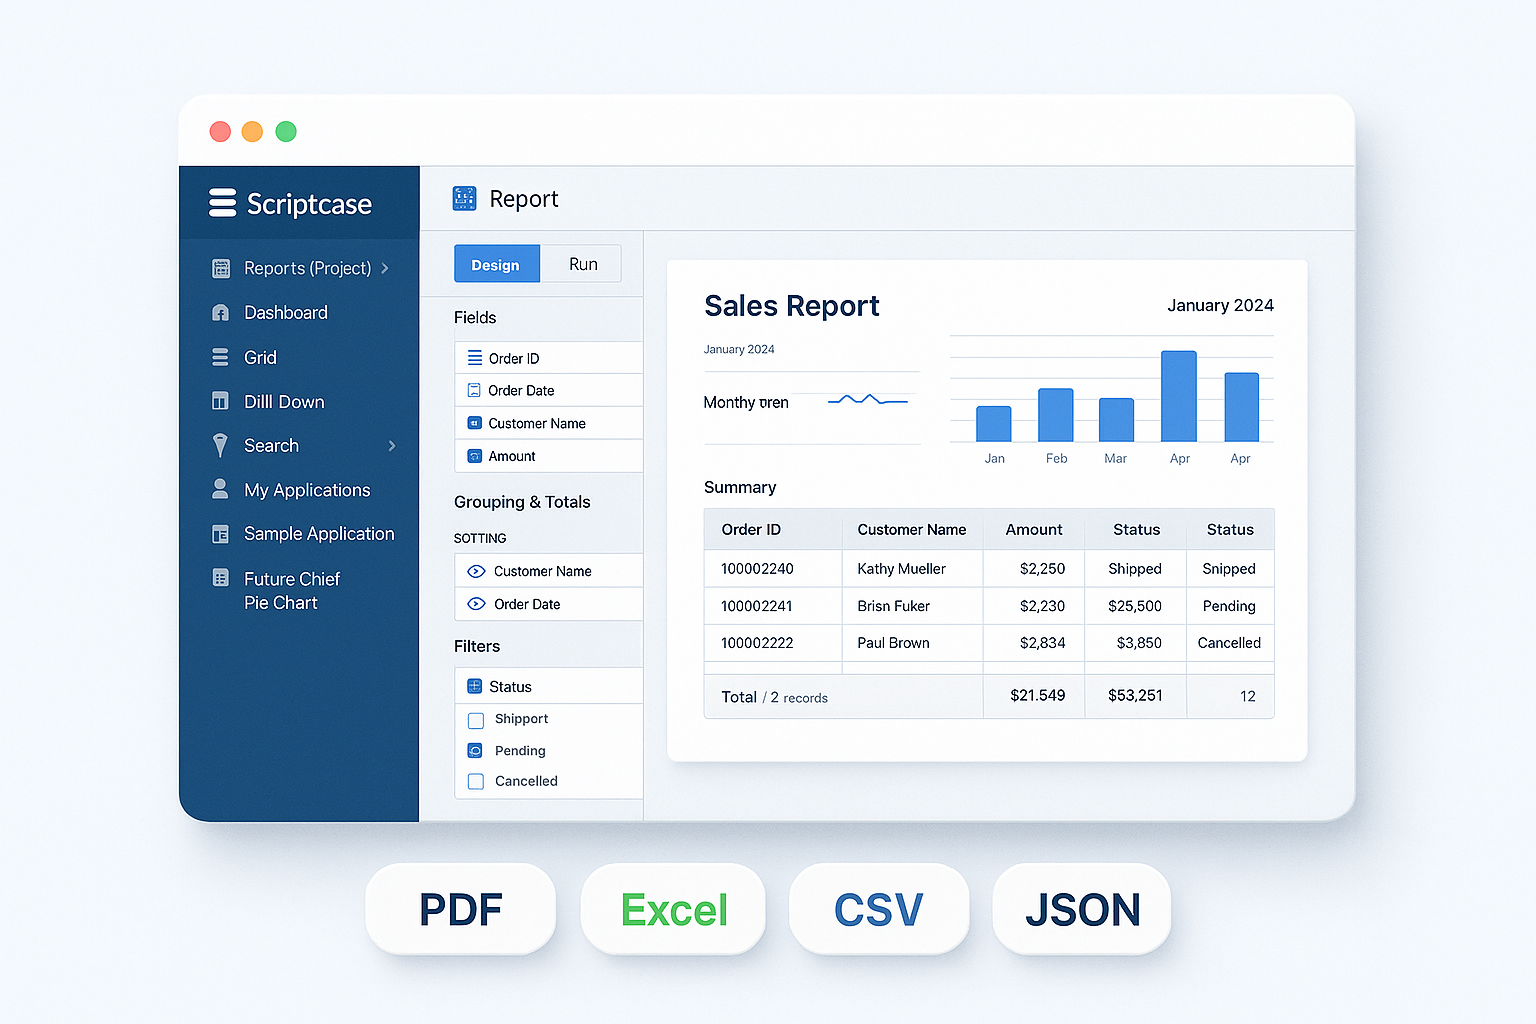Enable the Cancelled status filter
This screenshot has width=1536, height=1024.
475,781
